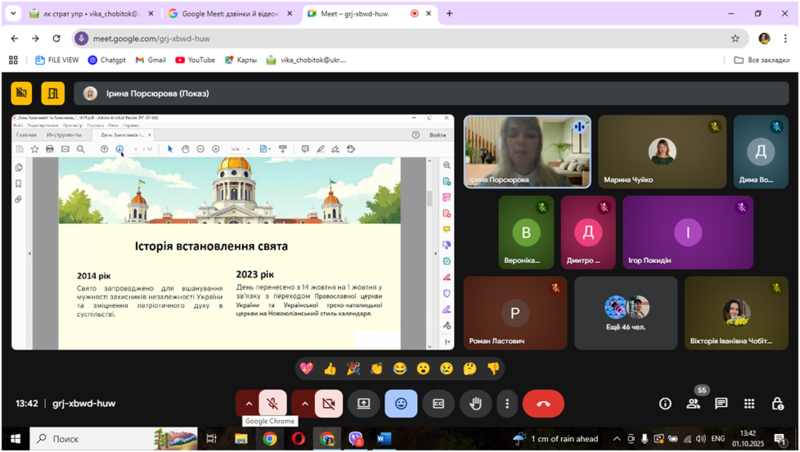Open the Activities grid icon
The image size is (800, 452).
point(749,404)
